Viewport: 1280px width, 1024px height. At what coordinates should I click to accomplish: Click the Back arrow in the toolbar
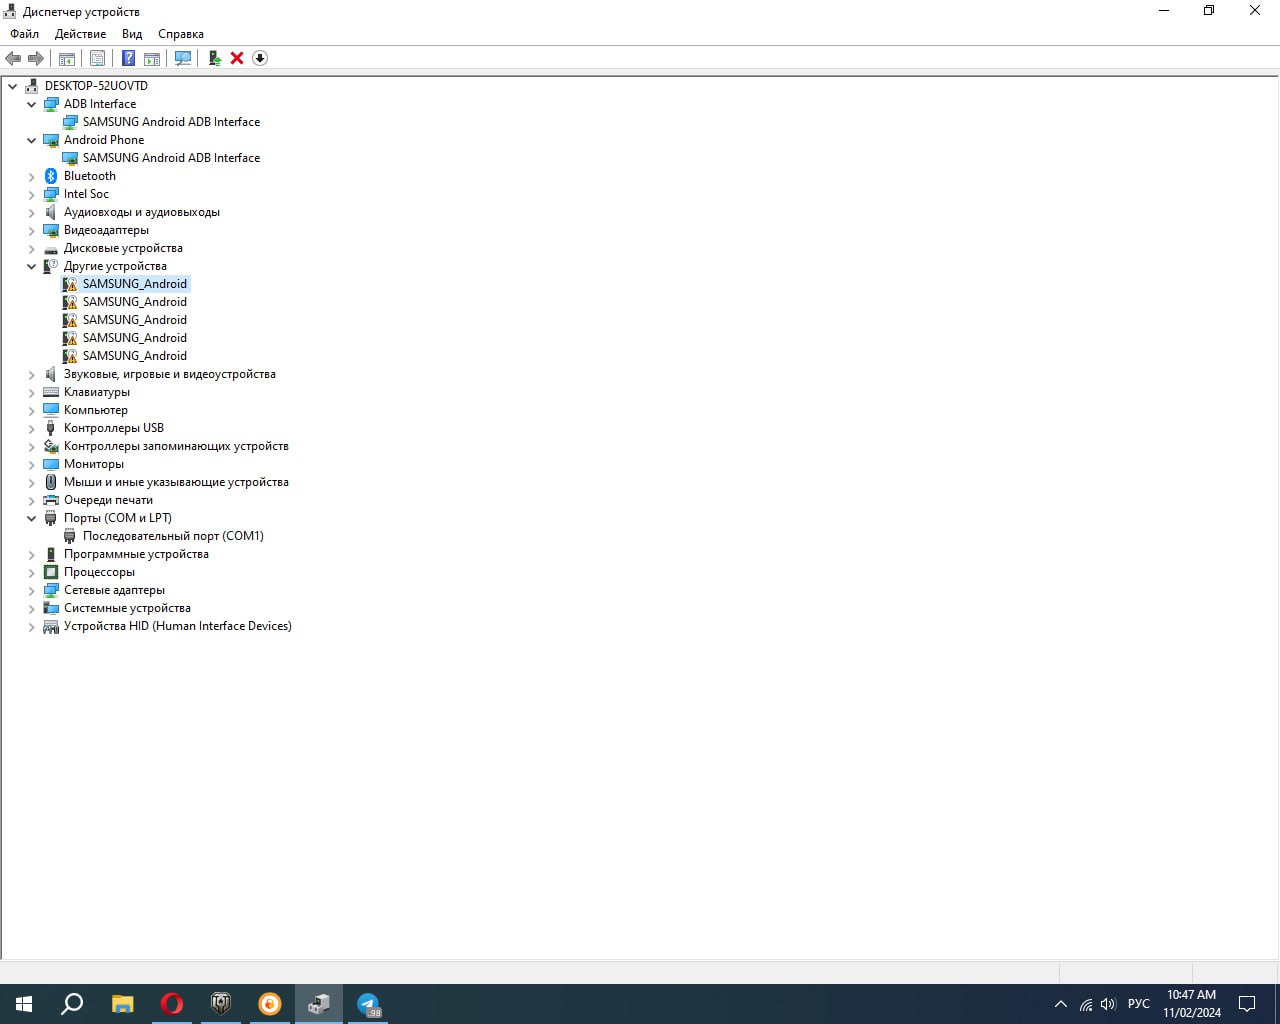point(13,58)
